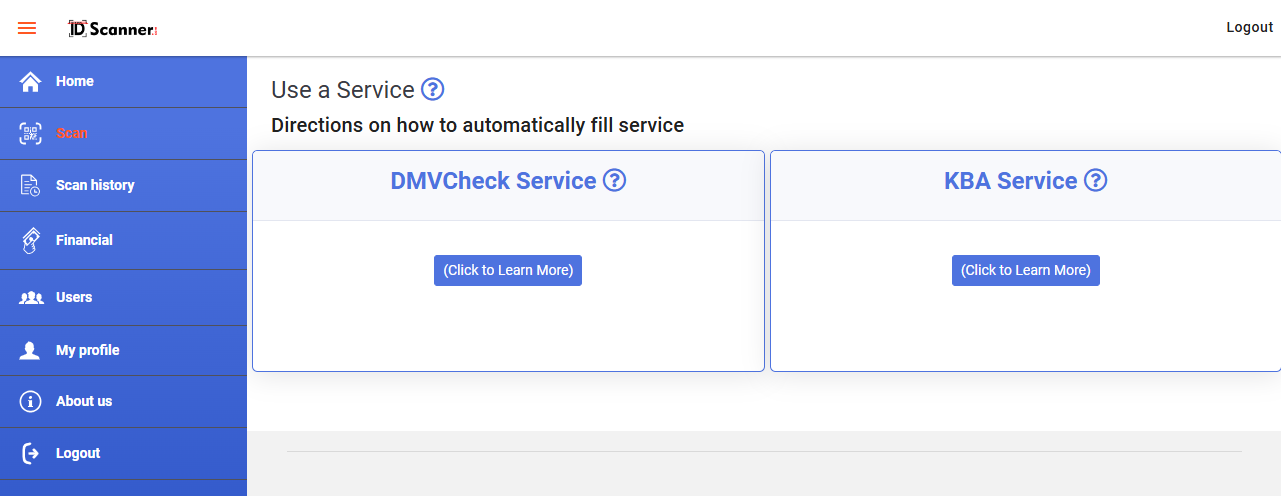Screen dimensions: 1281x496
Task: Click the About us info icon
Action: pyautogui.click(x=30, y=401)
